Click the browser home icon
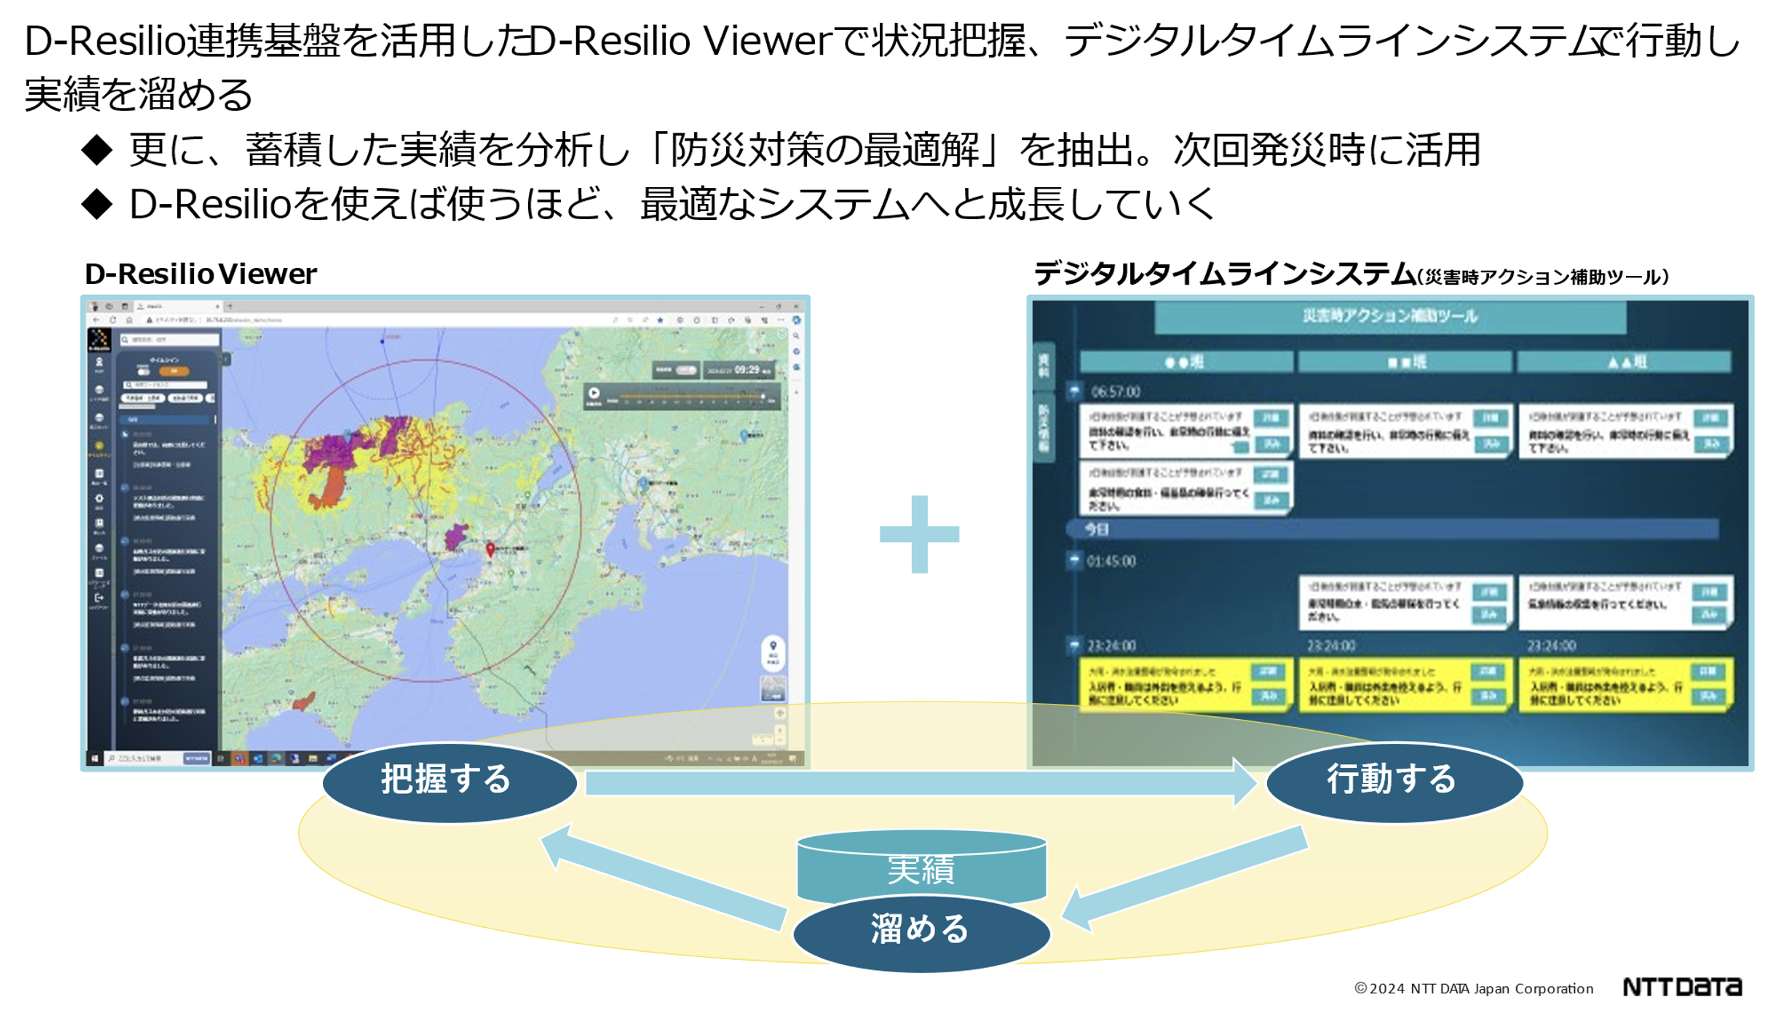This screenshot has height=1036, width=1786. pyautogui.click(x=129, y=320)
